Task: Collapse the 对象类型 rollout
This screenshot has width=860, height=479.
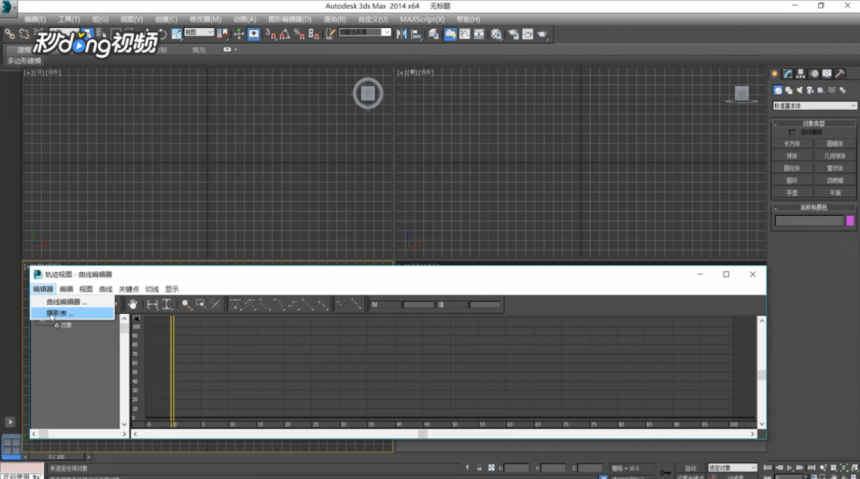Action: 813,123
